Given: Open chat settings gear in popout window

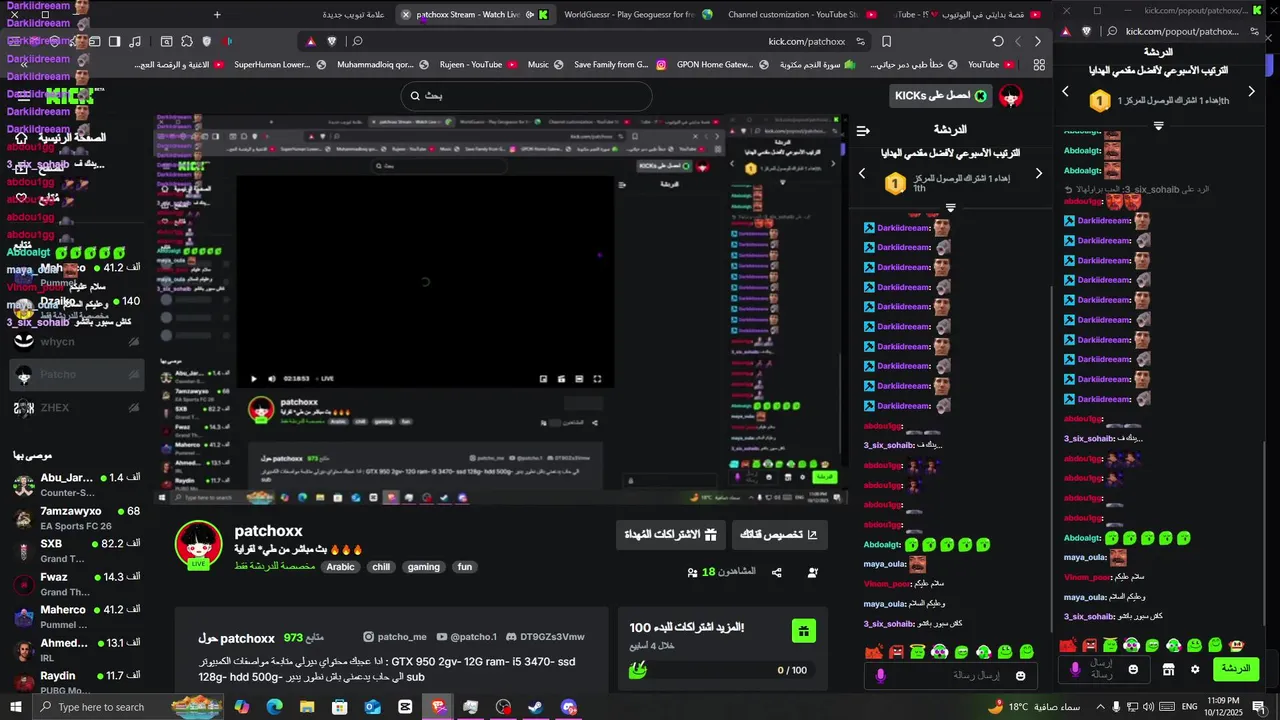Looking at the screenshot, I should (1195, 669).
